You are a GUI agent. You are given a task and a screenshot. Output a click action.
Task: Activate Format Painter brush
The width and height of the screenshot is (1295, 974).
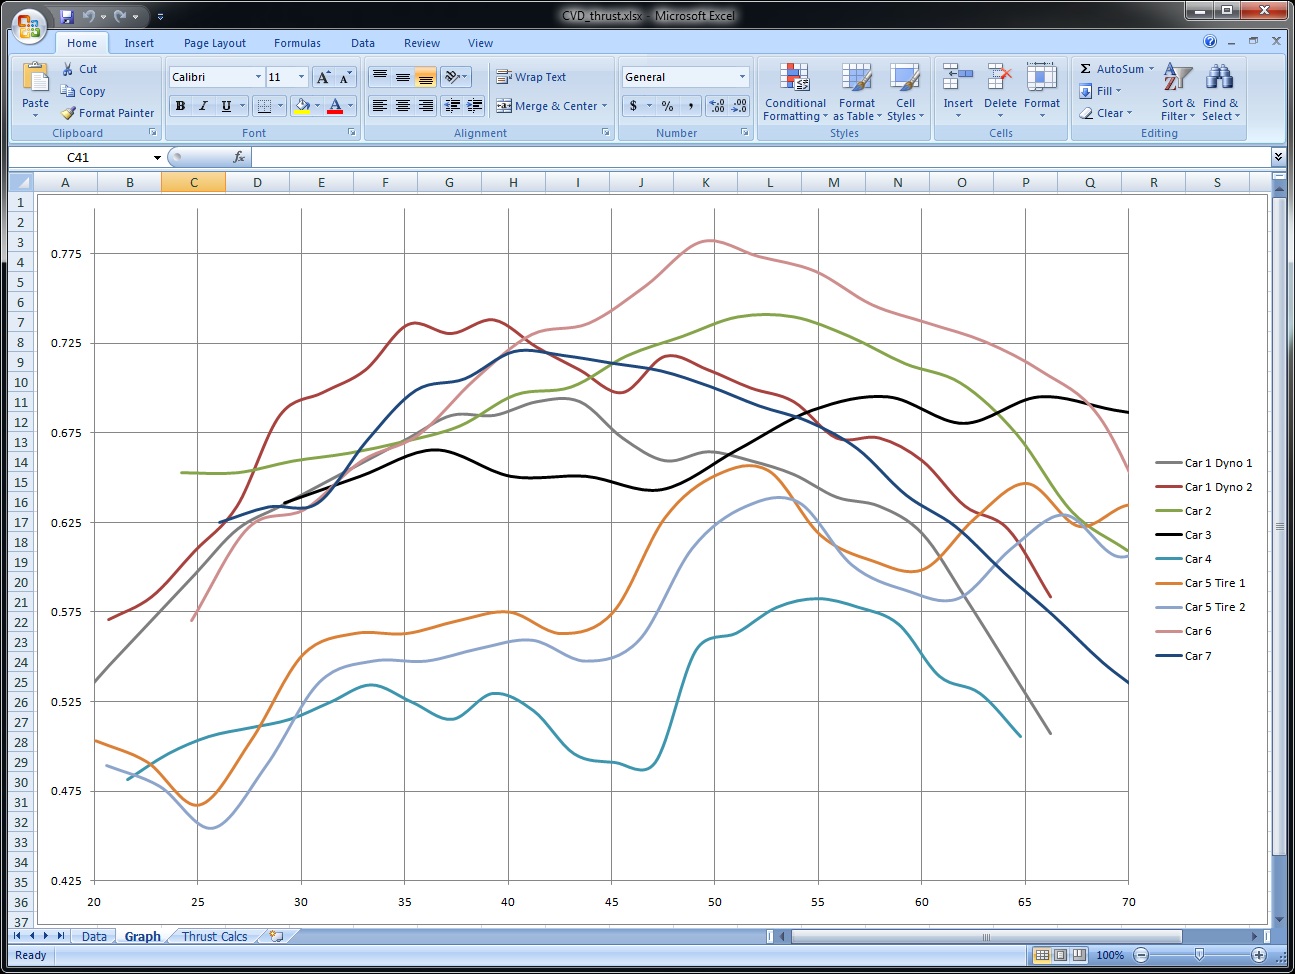(107, 113)
